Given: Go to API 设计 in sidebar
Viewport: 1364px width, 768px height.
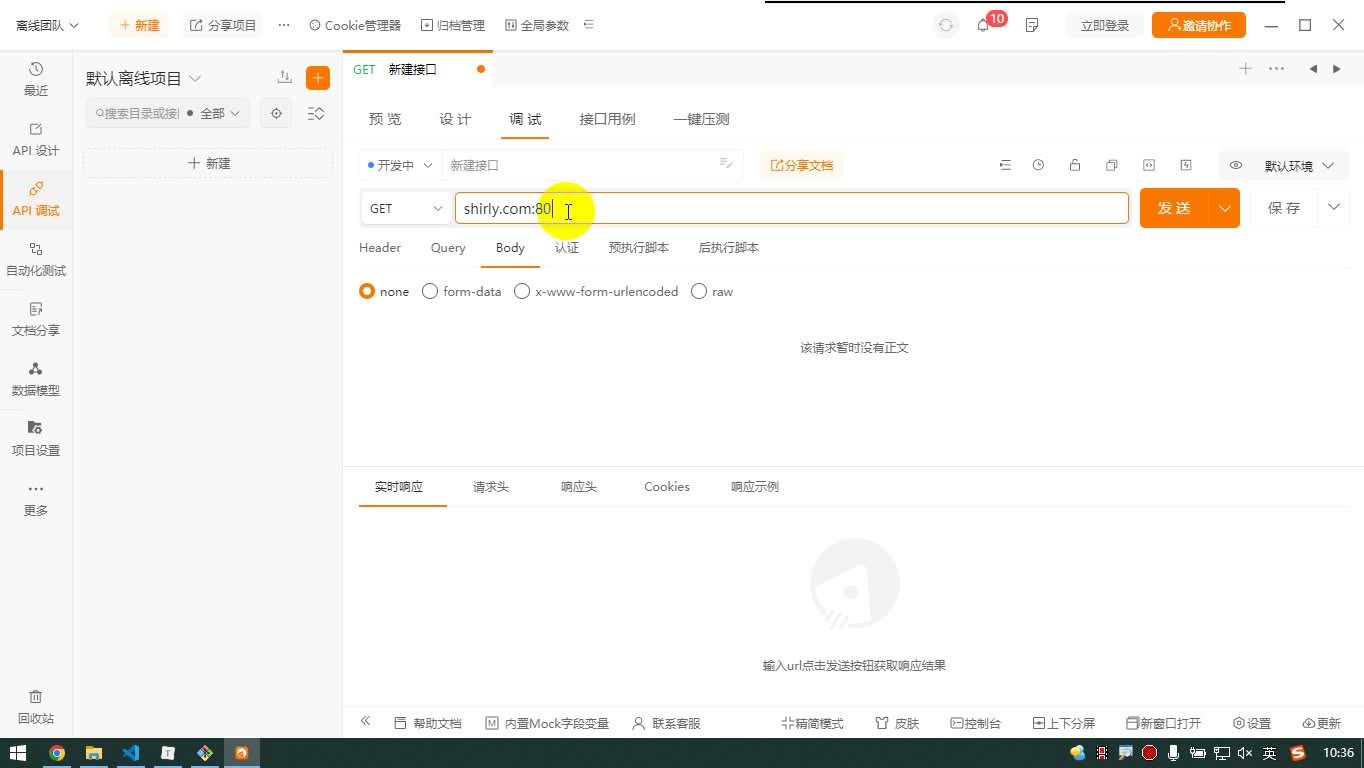Looking at the screenshot, I should tap(36, 139).
